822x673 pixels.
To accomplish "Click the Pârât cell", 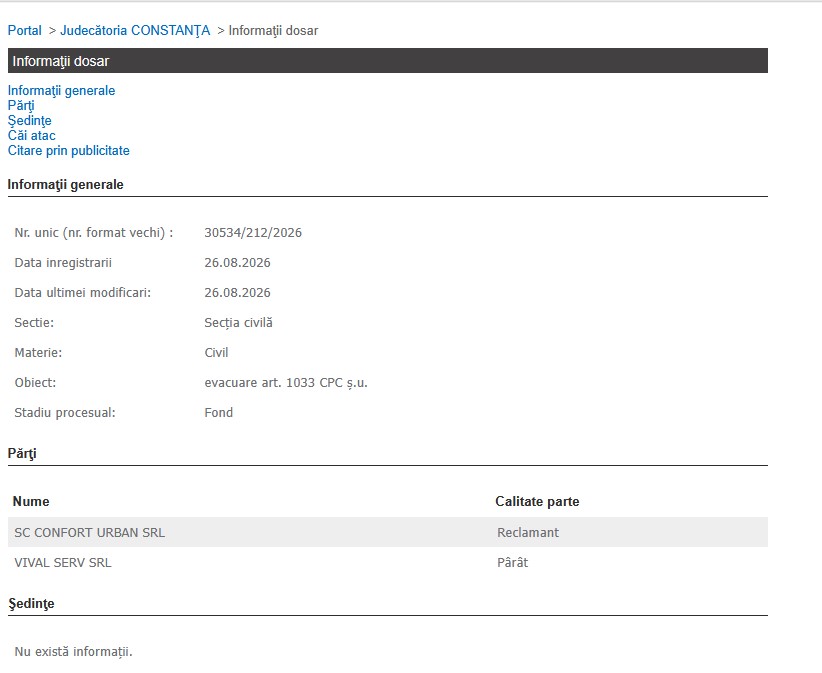I will click(513, 563).
